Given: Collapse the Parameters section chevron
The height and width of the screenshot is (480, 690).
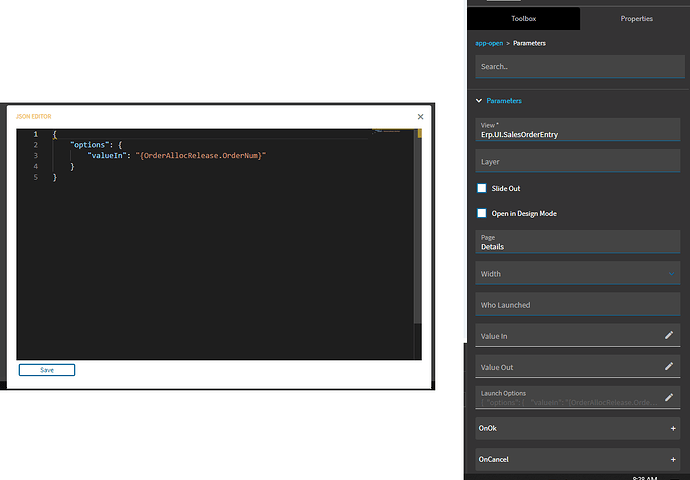Looking at the screenshot, I should pos(479,101).
